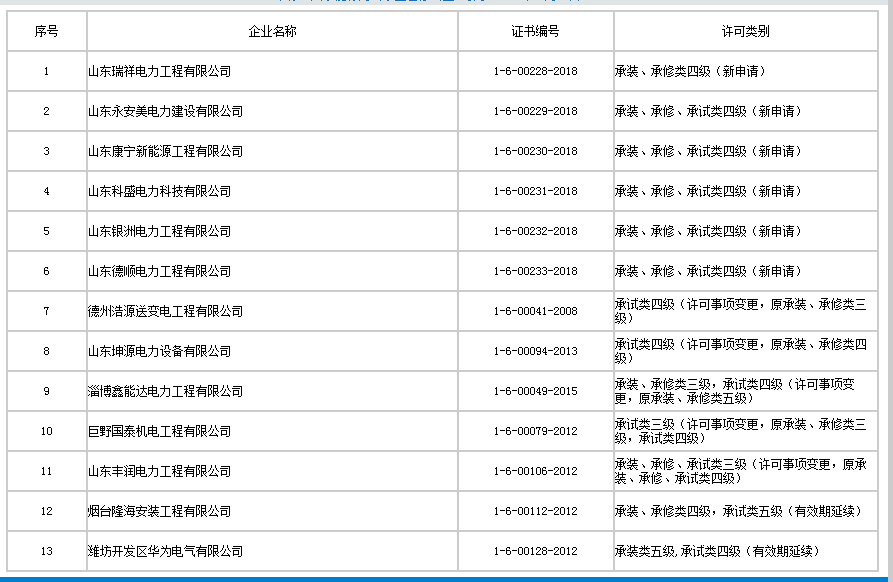893x582 pixels.
Task: Click sequence number 12 cell
Action: point(47,511)
